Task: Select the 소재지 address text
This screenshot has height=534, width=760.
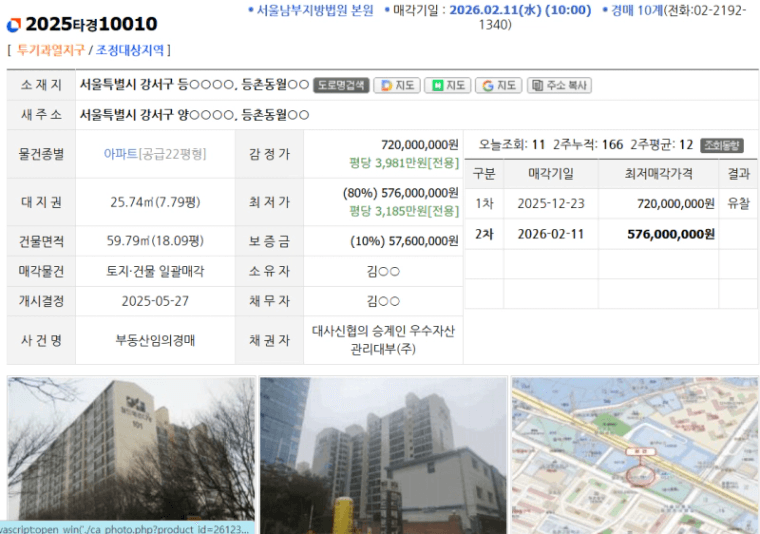Action: (194, 85)
